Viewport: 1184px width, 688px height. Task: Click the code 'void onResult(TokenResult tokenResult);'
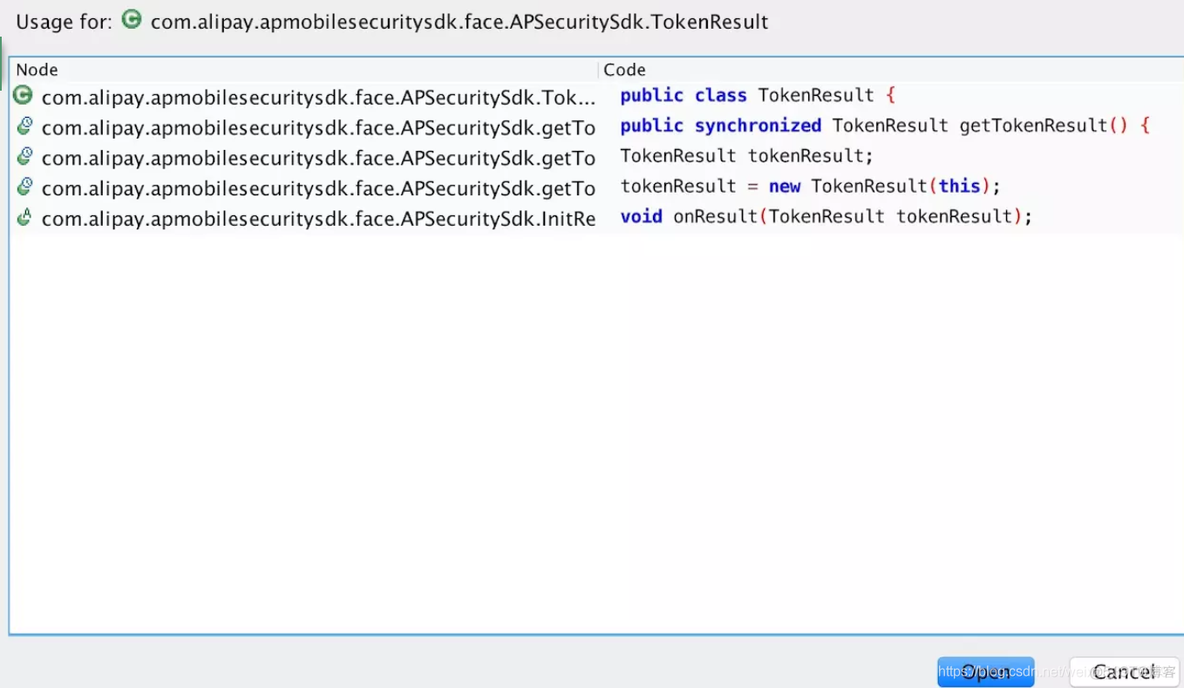click(825, 216)
